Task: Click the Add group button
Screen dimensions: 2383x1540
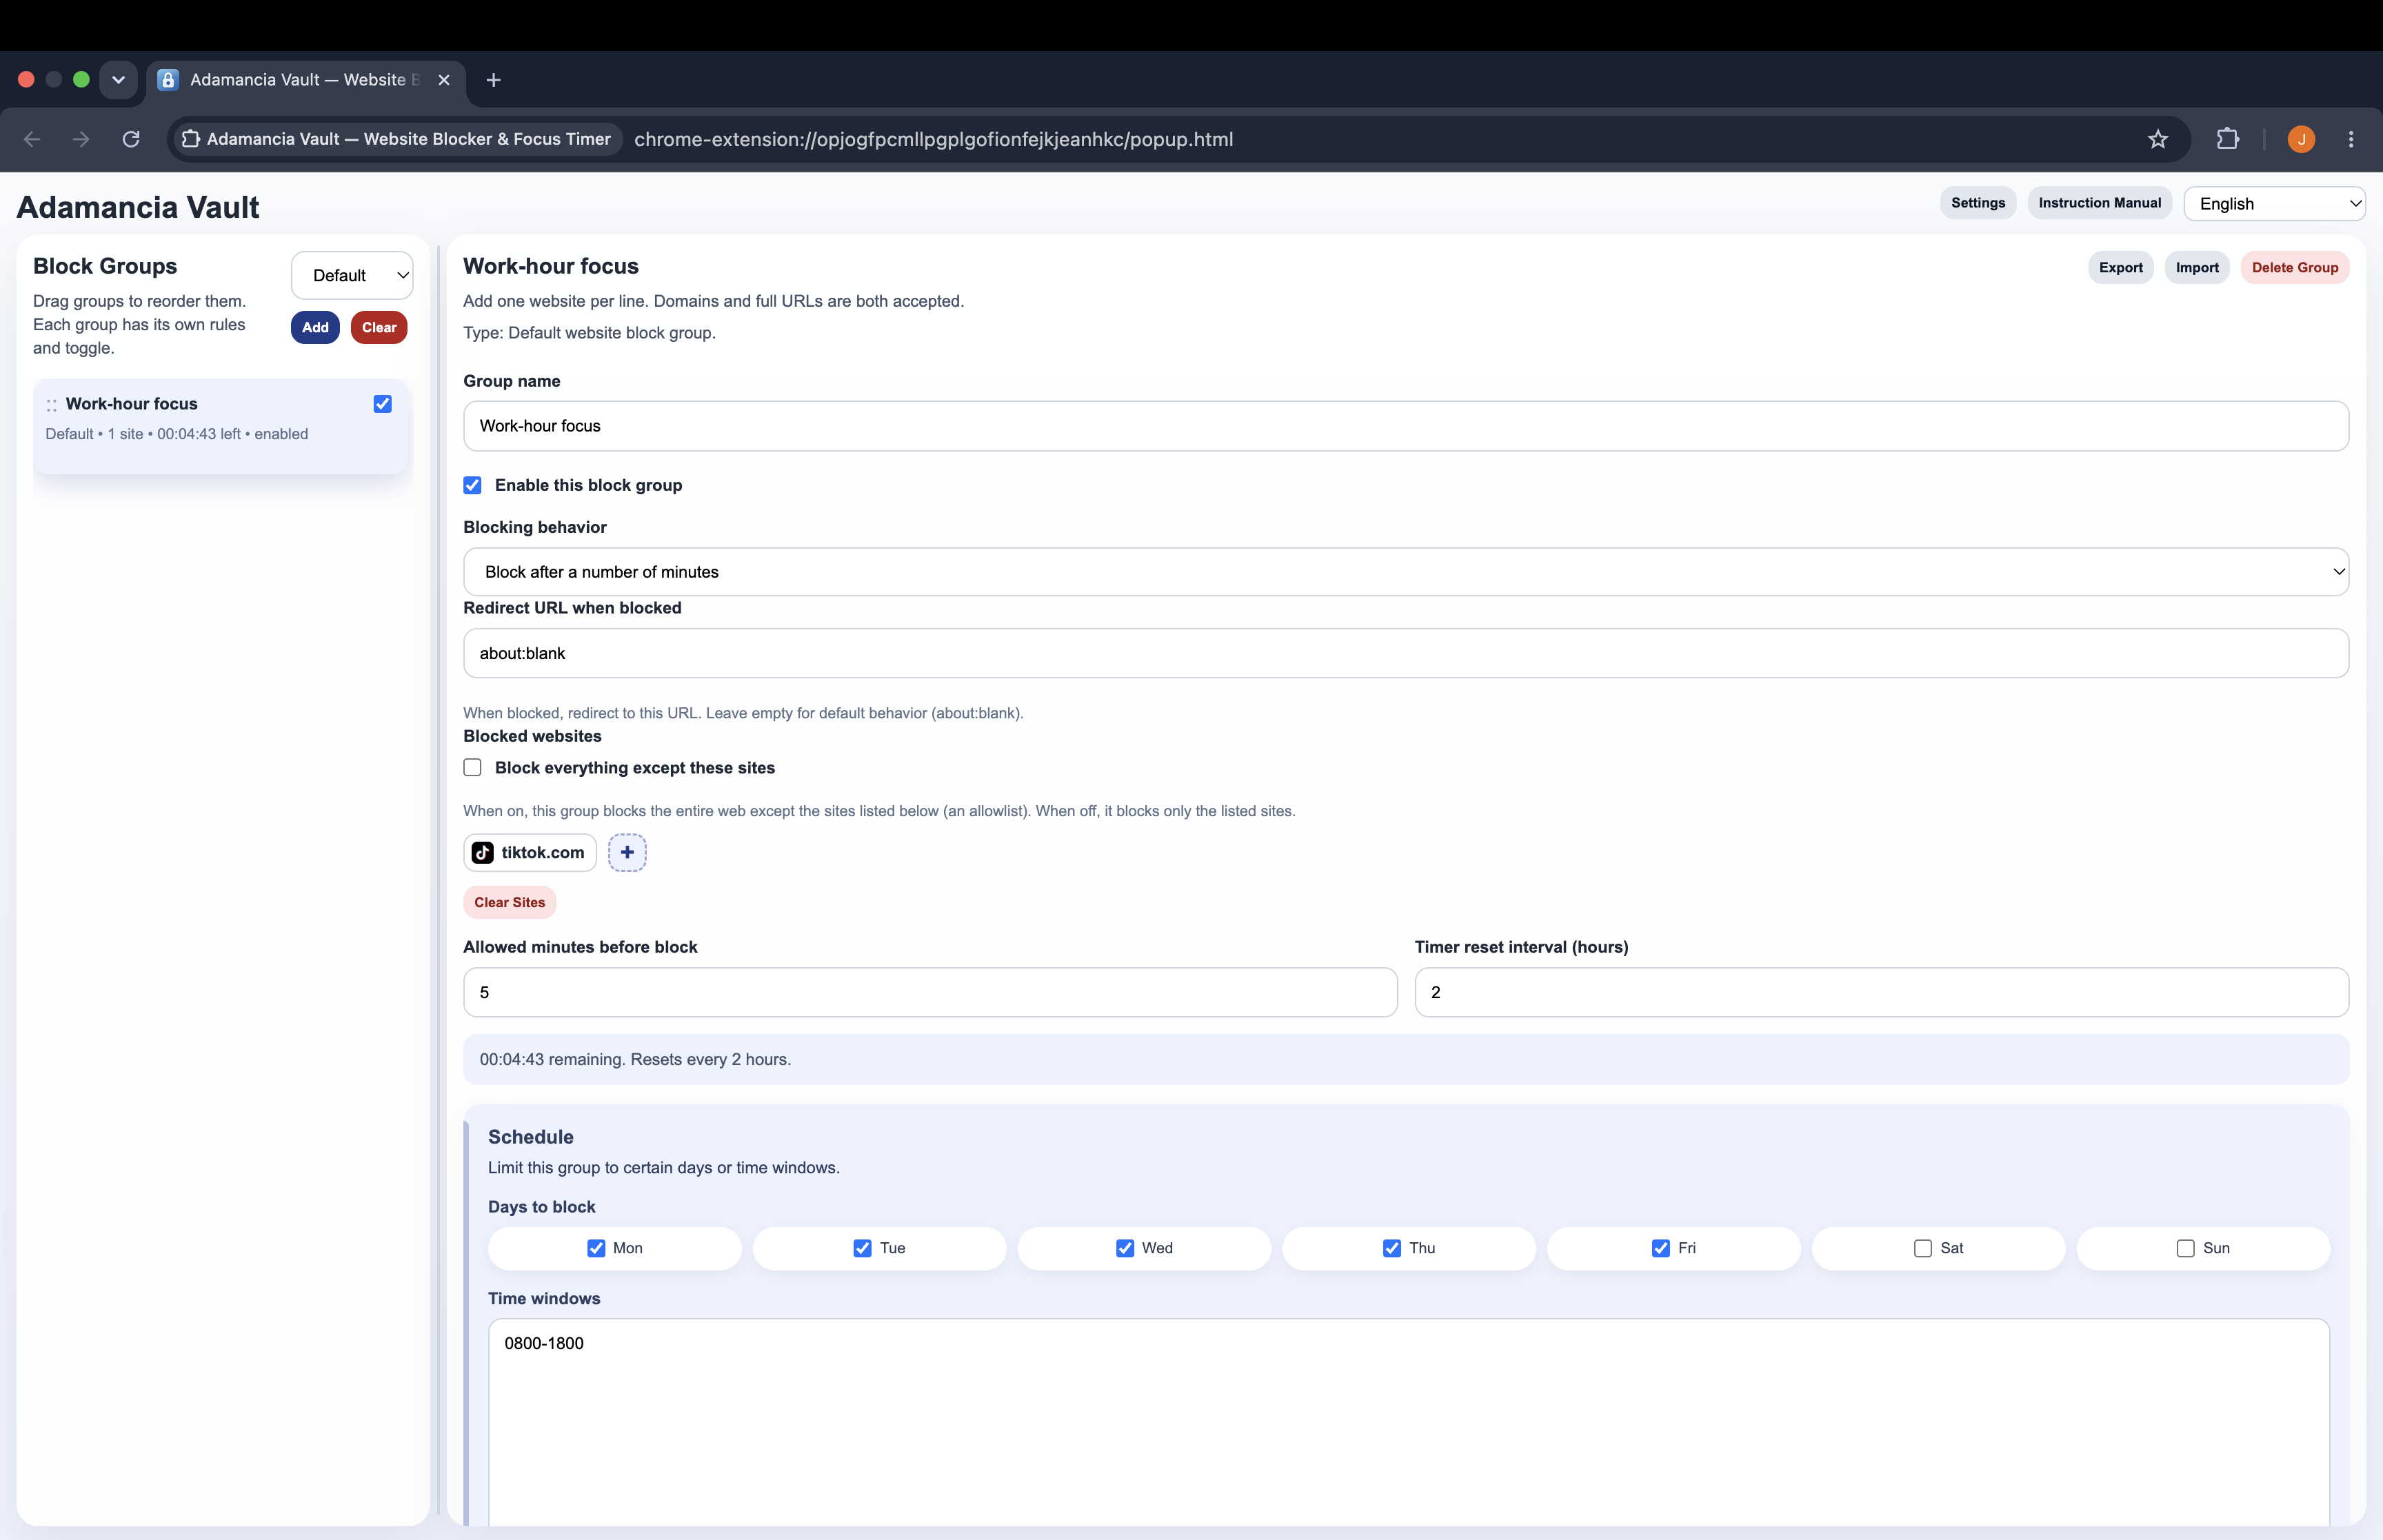Action: [315, 327]
